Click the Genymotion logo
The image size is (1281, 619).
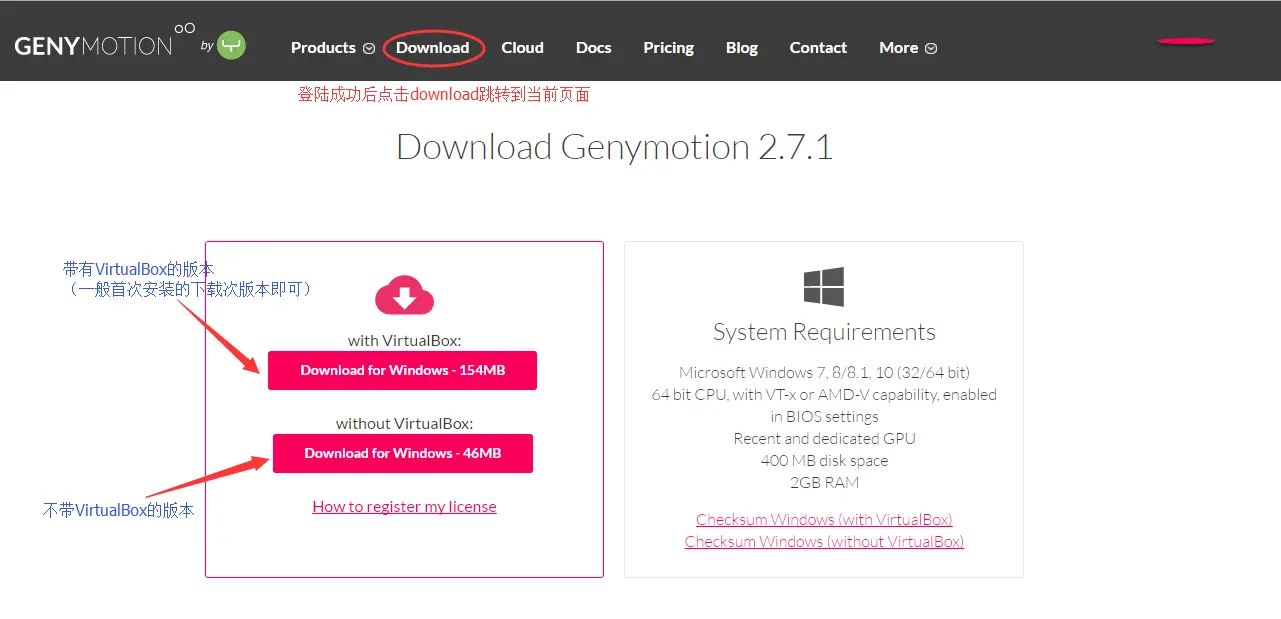tap(105, 43)
